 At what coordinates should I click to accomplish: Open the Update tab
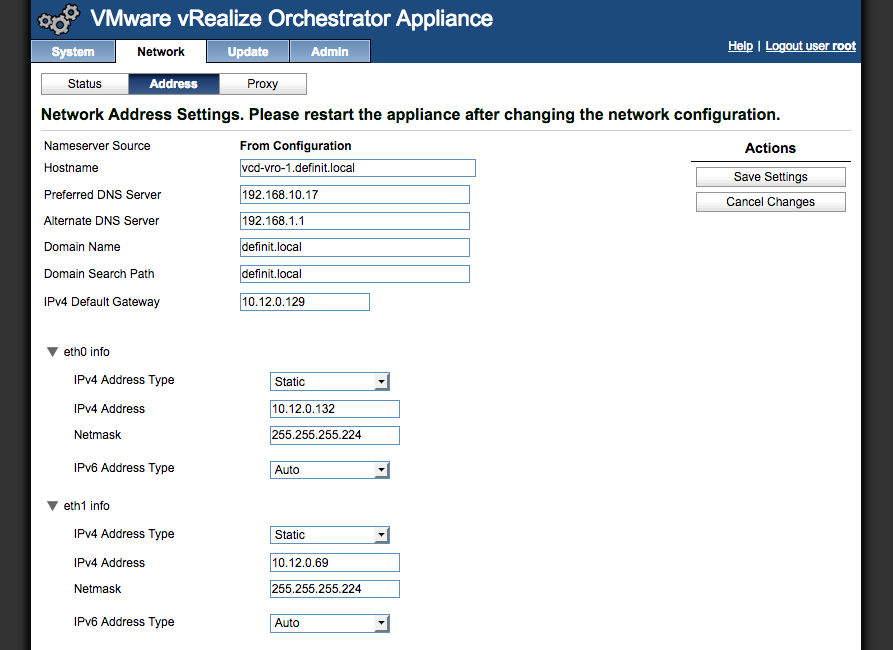[248, 52]
